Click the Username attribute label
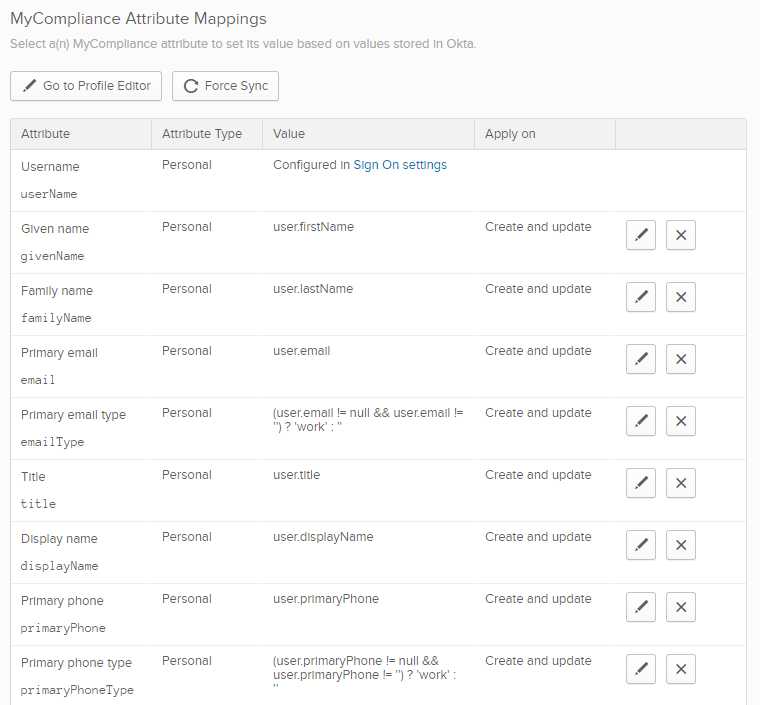The image size is (760, 705). click(50, 167)
